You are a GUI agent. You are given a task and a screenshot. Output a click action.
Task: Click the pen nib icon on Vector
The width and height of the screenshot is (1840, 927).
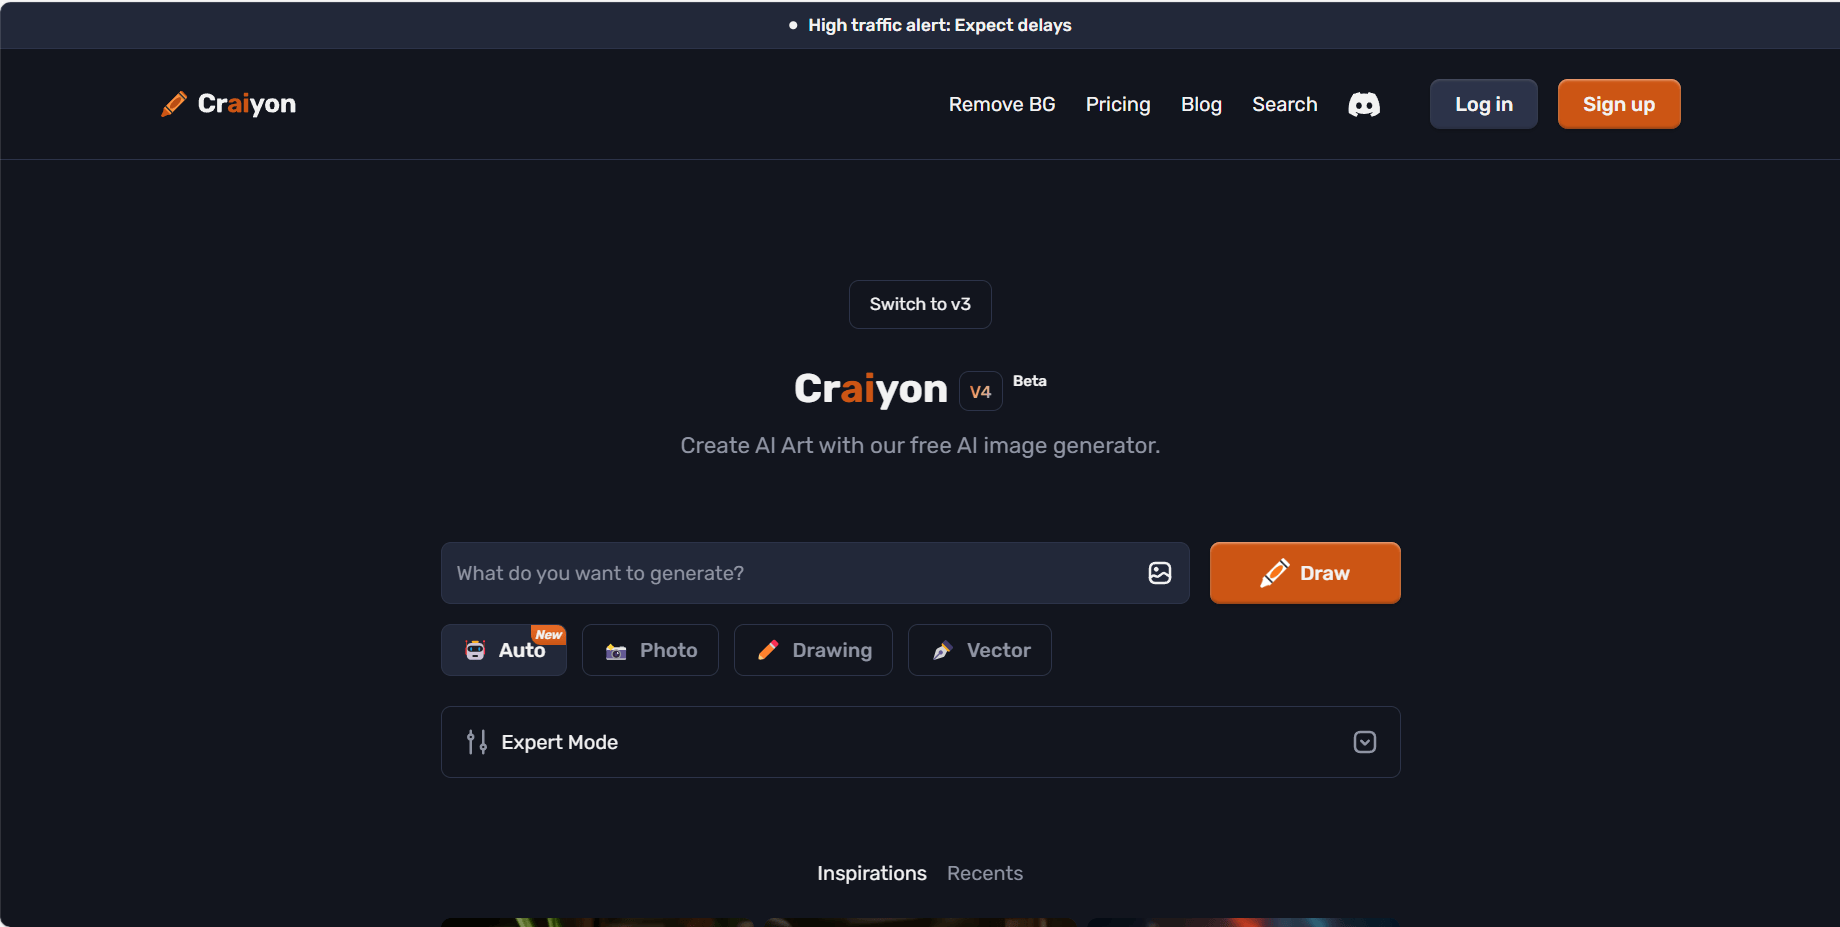click(942, 651)
